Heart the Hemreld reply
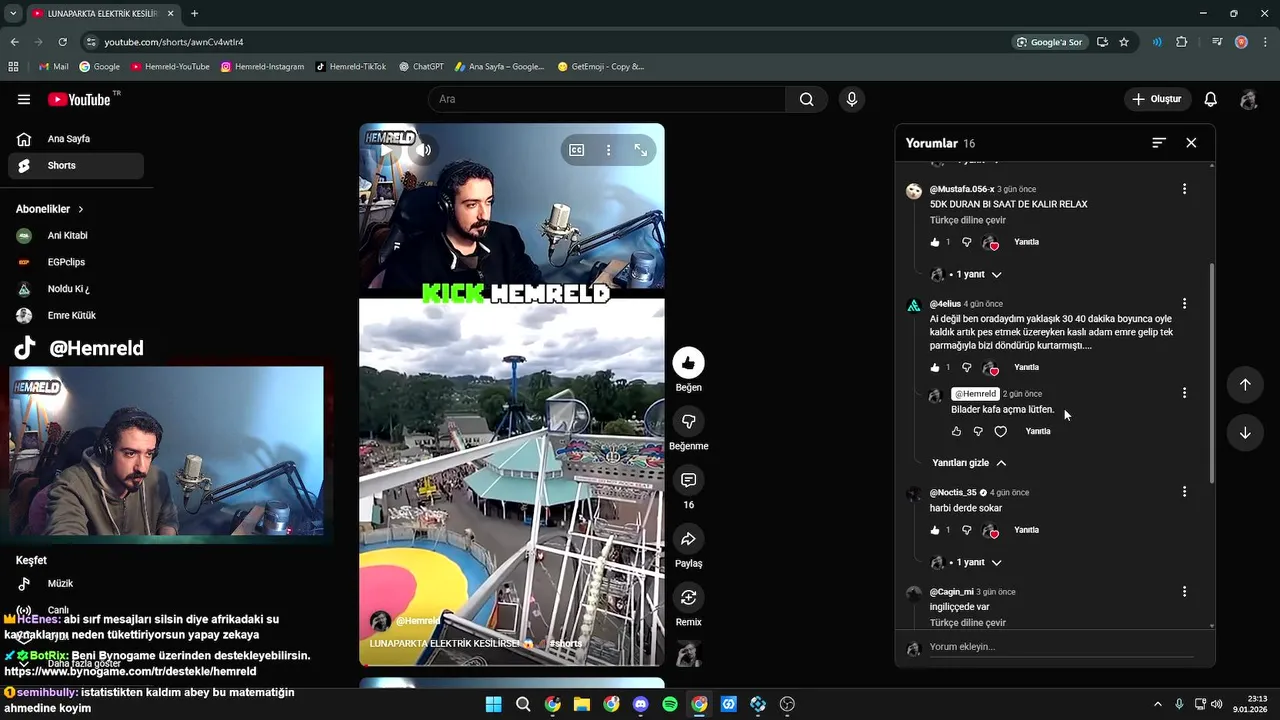This screenshot has height=720, width=1280. tap(1000, 431)
